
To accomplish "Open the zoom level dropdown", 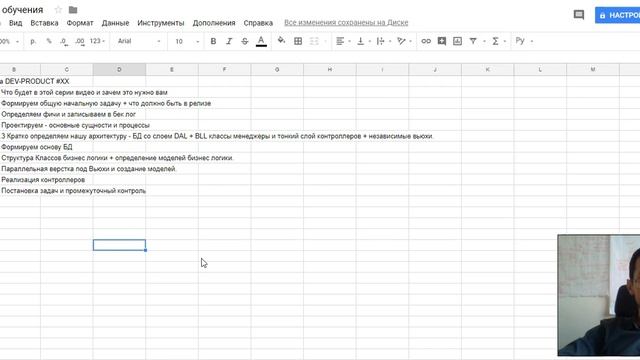I will [x=9, y=41].
